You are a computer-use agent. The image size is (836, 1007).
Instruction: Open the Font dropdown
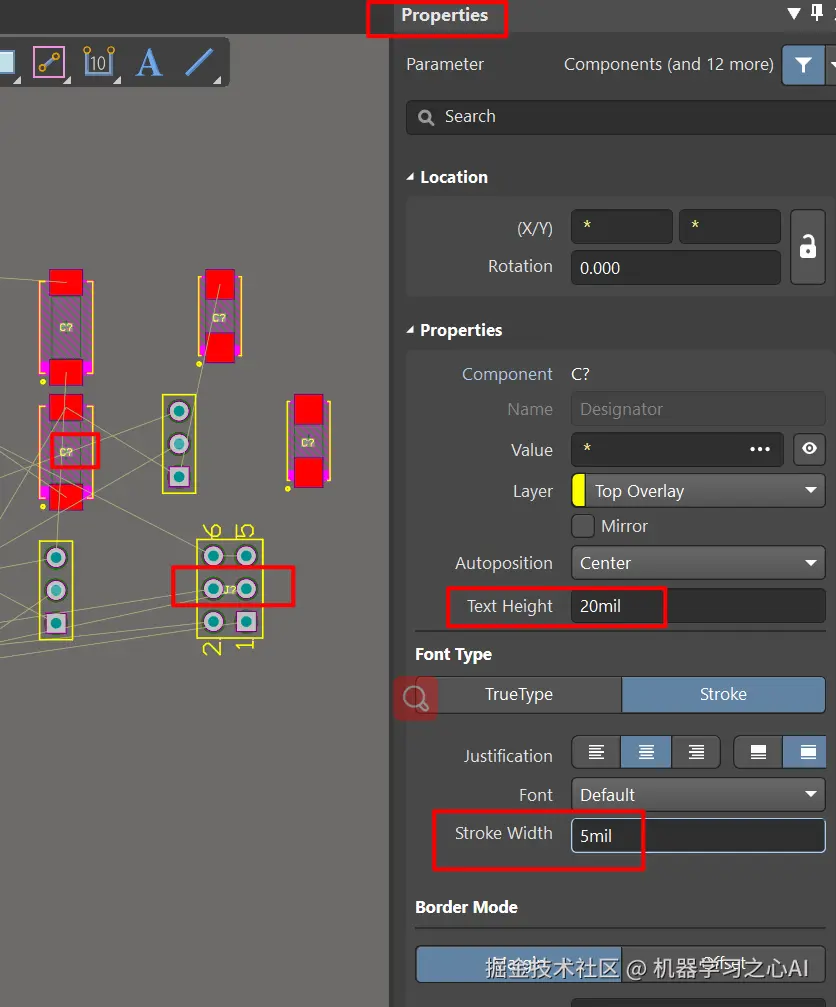[x=698, y=795]
